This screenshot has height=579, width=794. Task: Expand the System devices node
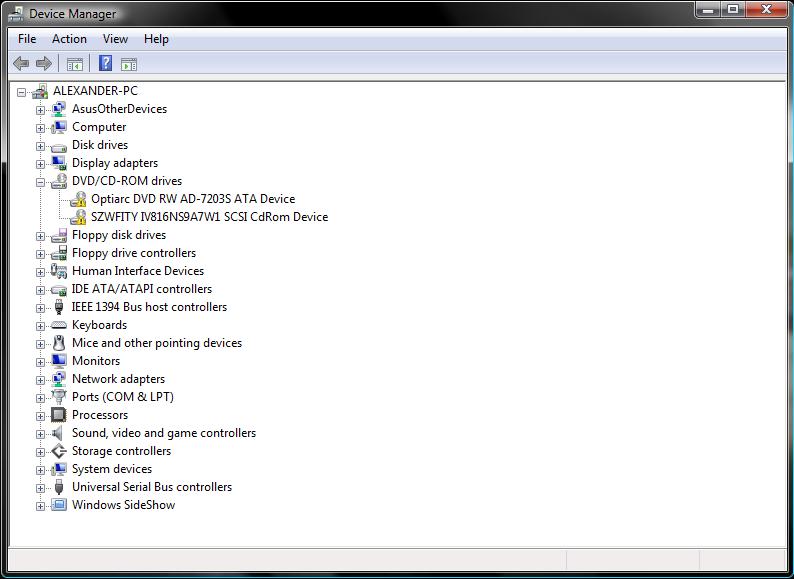41,470
